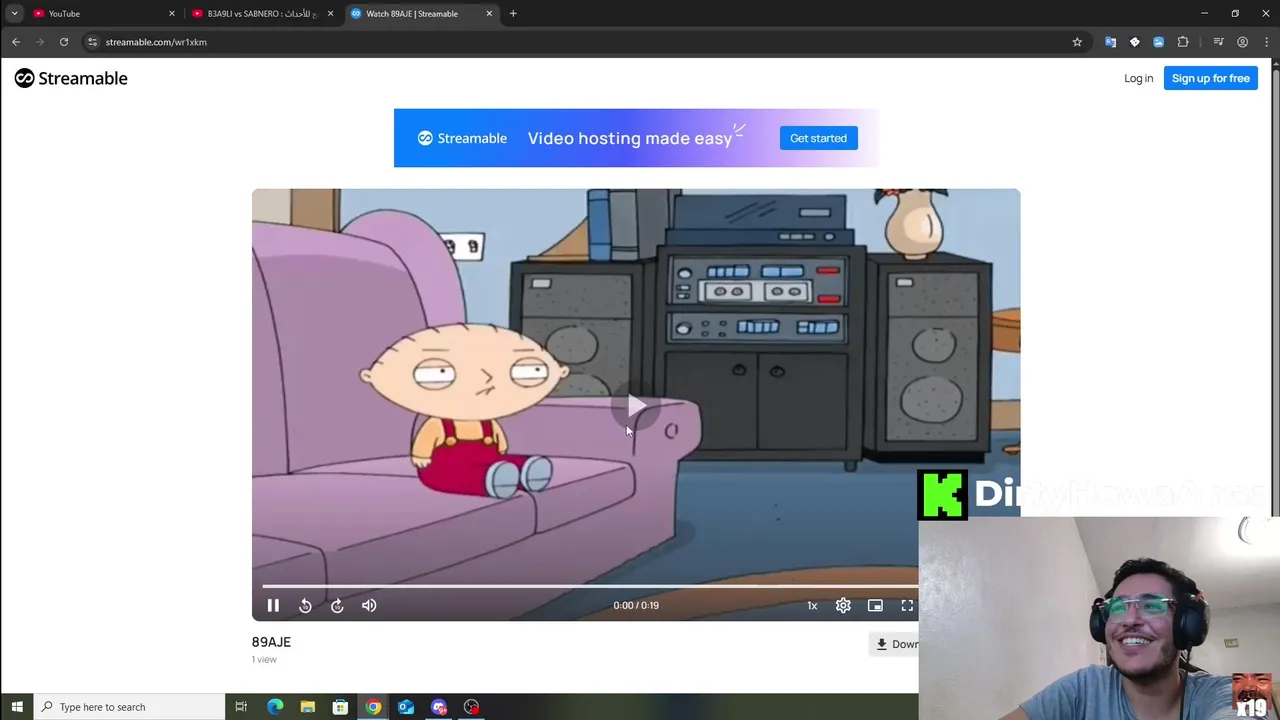The width and height of the screenshot is (1280, 720).
Task: Click Get started in the banner
Action: (818, 138)
